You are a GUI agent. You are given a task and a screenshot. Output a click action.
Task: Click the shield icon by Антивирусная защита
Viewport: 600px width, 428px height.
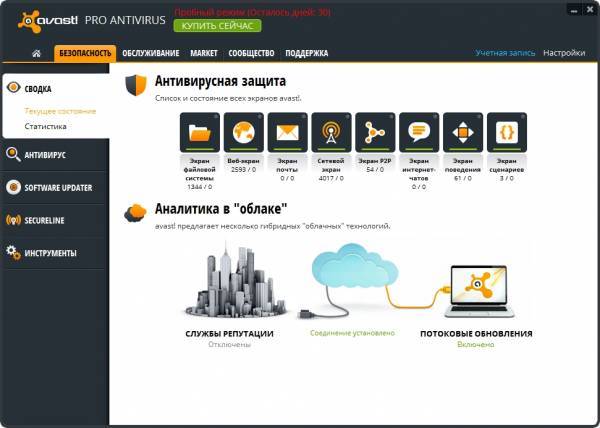[x=136, y=85]
